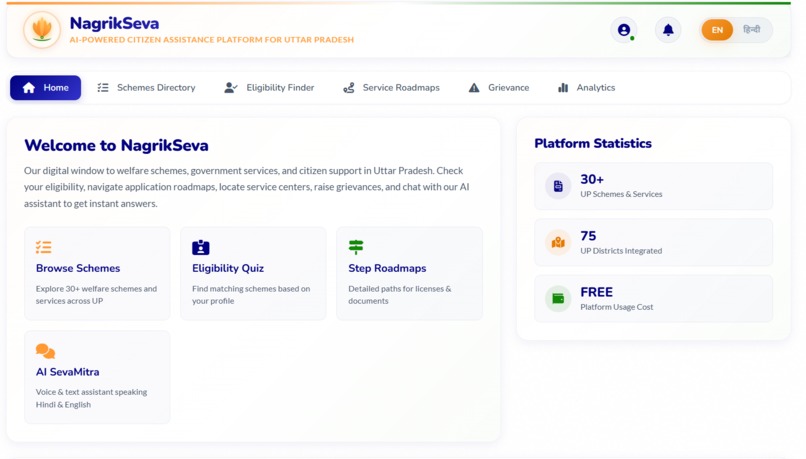806x459 pixels.
Task: Click the Browse Schemes checklist icon
Action: [x=44, y=247]
